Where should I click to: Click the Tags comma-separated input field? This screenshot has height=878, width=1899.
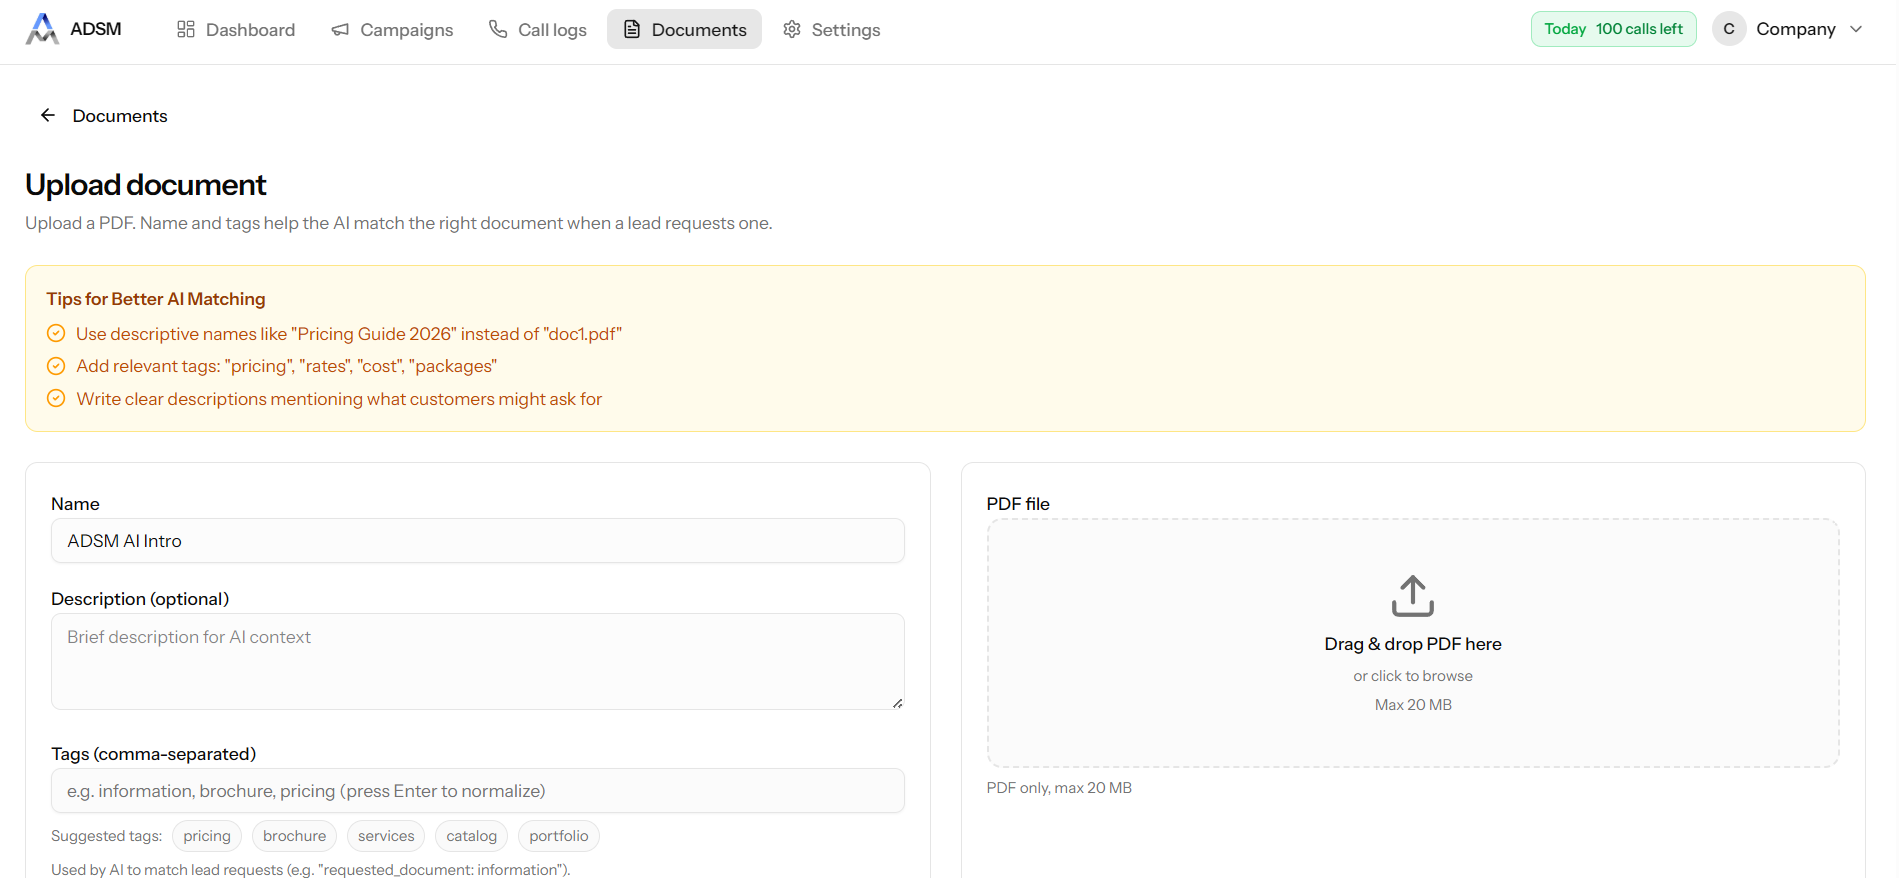coord(477,791)
